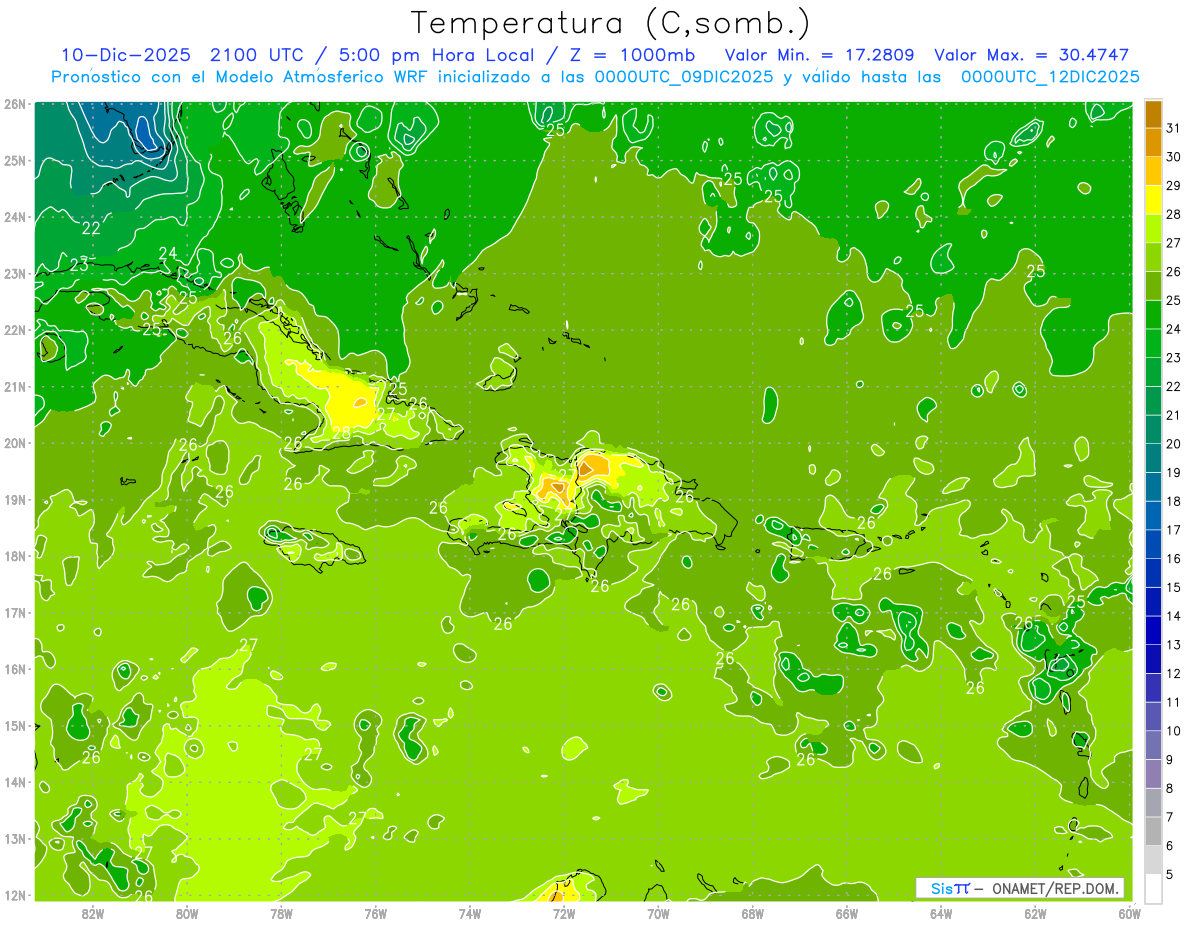The image size is (1200, 927).
Task: Select the legend swatch between 25 and 26
Action: pos(1153,286)
